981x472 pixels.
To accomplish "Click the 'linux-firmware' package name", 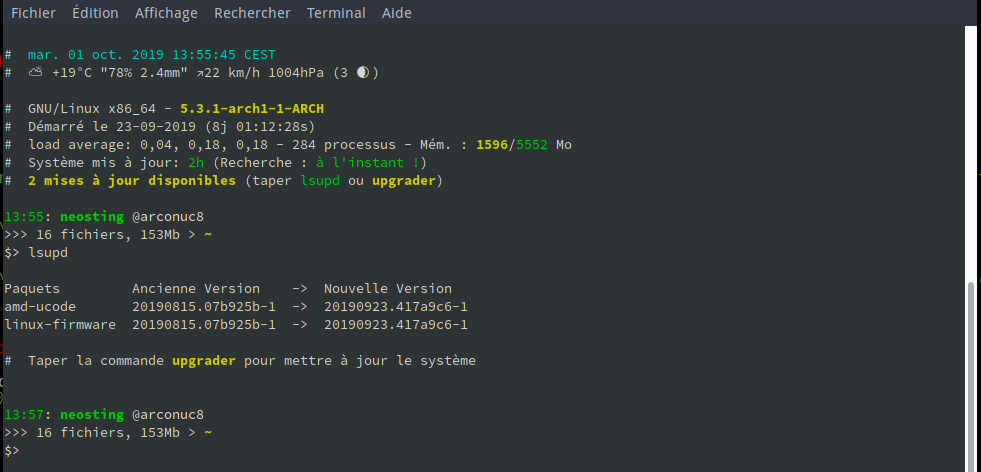I will 60,325.
